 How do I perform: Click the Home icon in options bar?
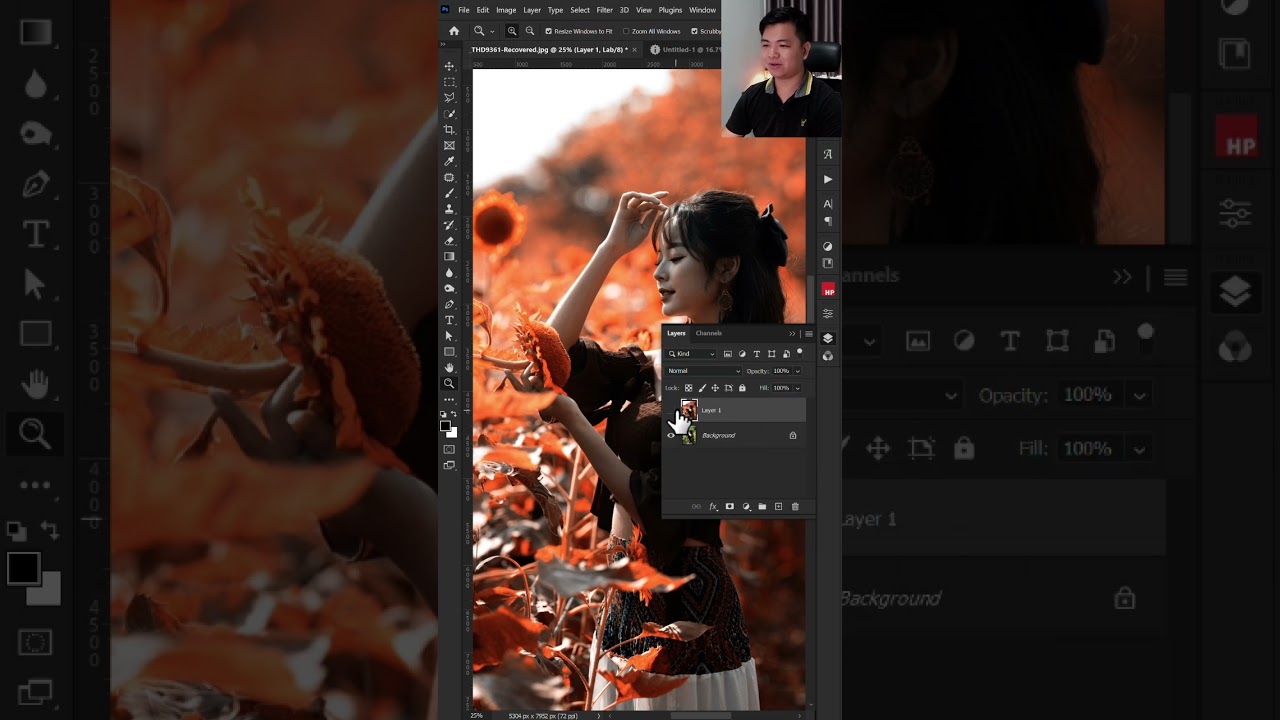click(454, 31)
